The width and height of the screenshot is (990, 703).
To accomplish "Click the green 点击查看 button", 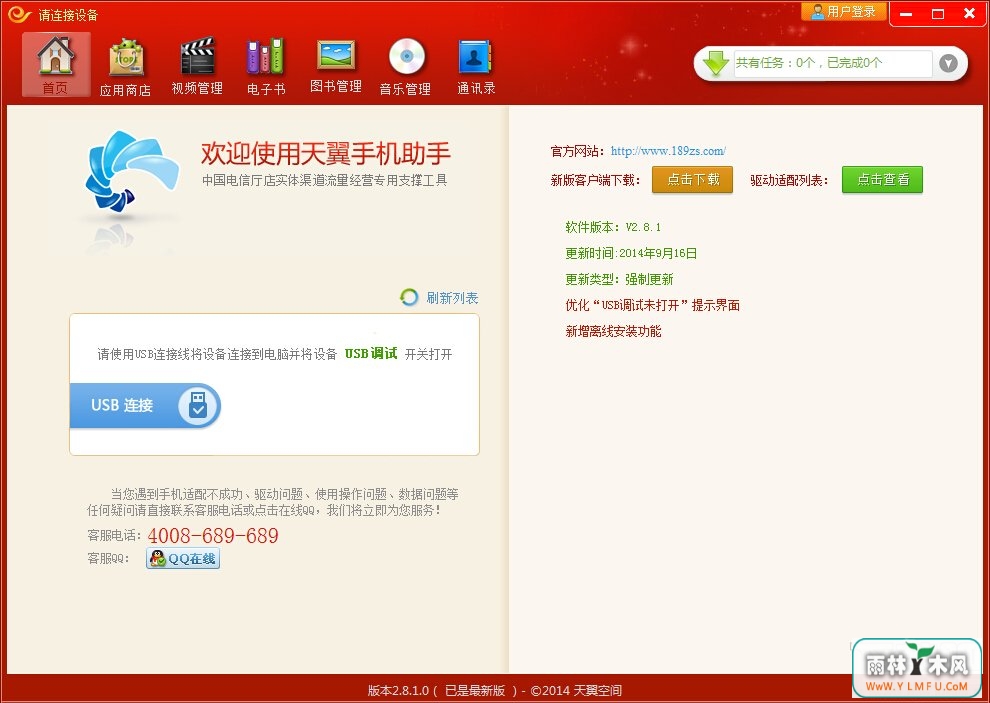I will [882, 179].
